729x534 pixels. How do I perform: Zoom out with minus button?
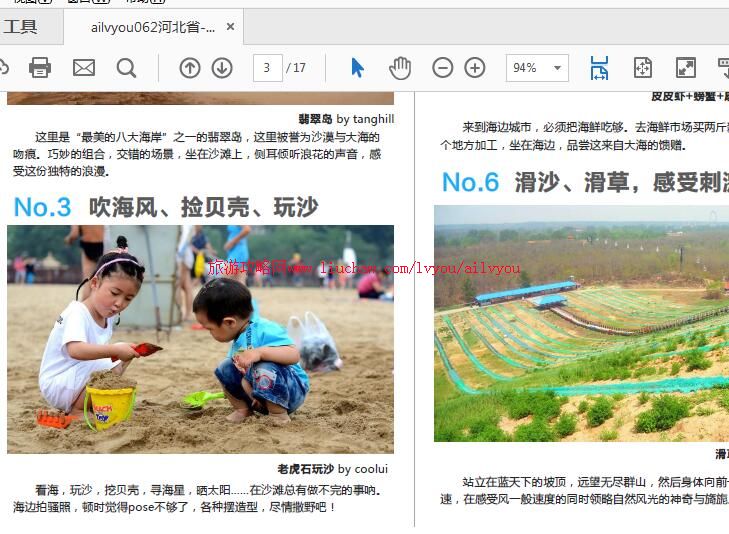[x=442, y=68]
